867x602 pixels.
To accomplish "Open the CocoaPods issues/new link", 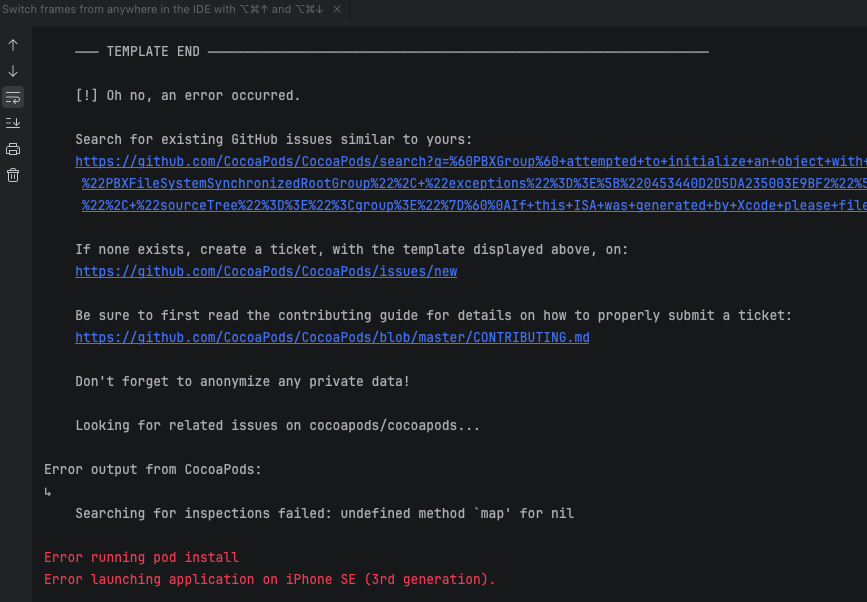I will click(266, 271).
